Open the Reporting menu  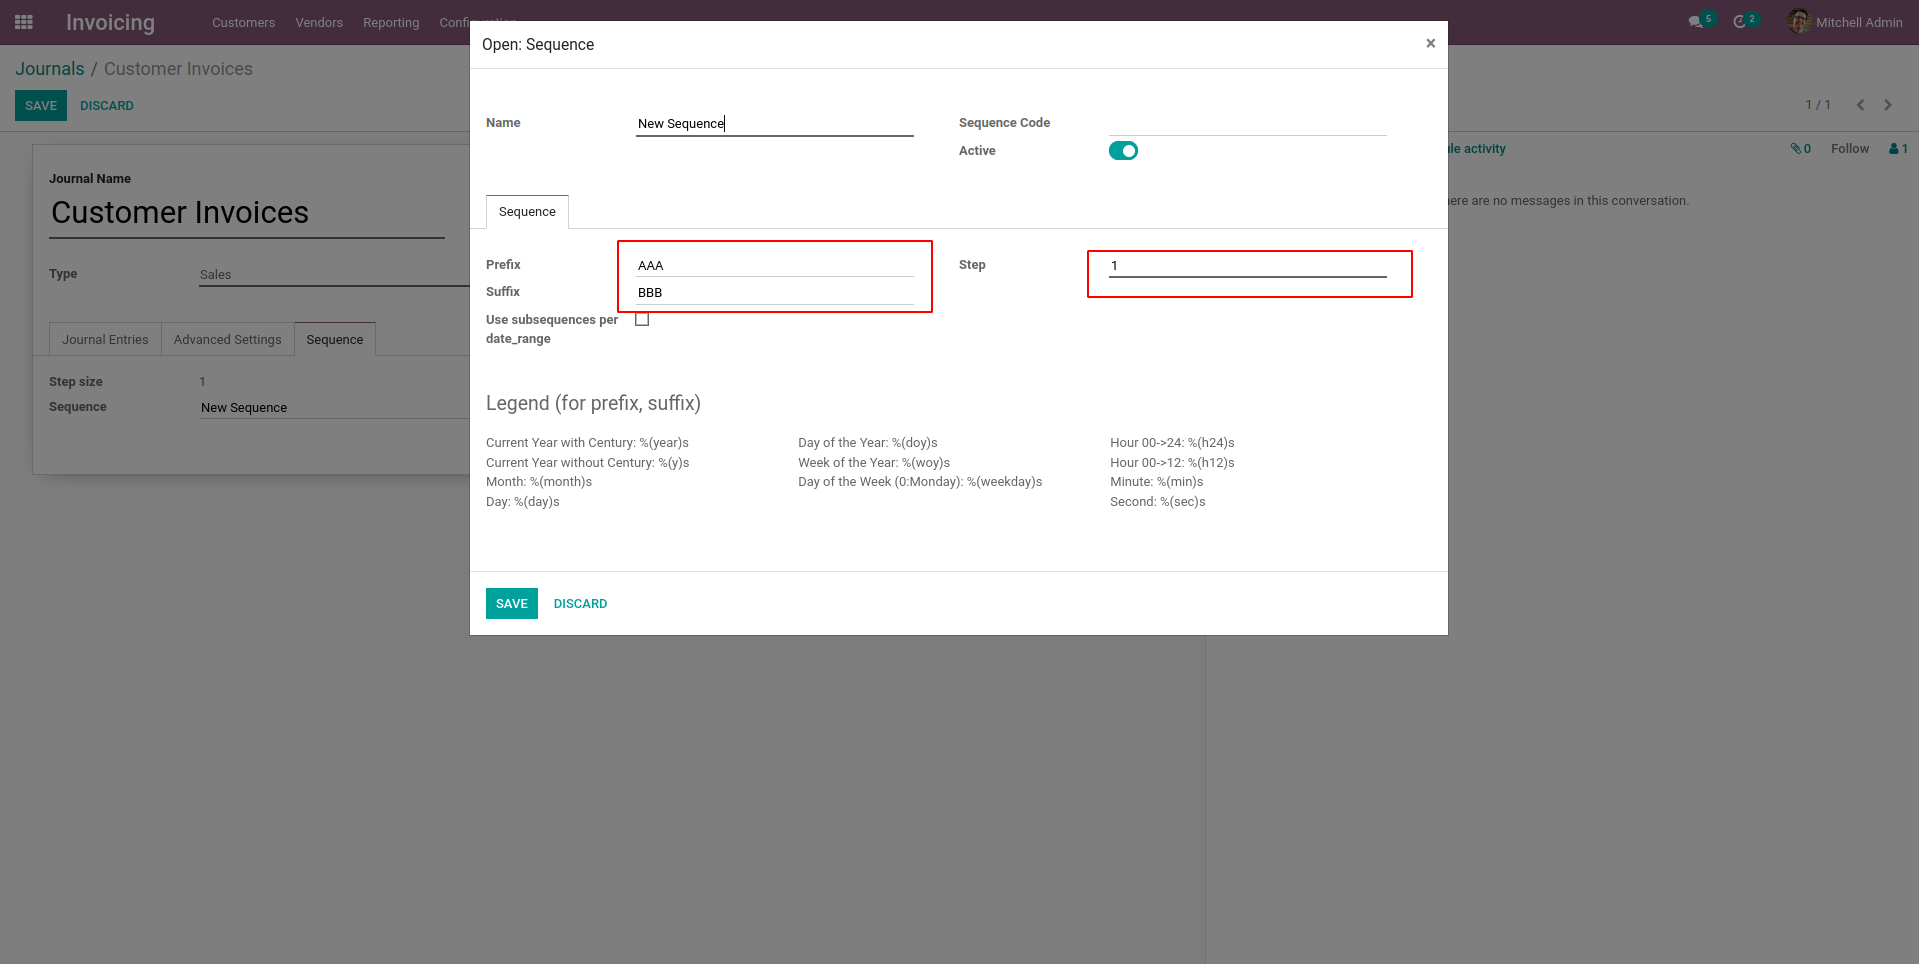[391, 22]
